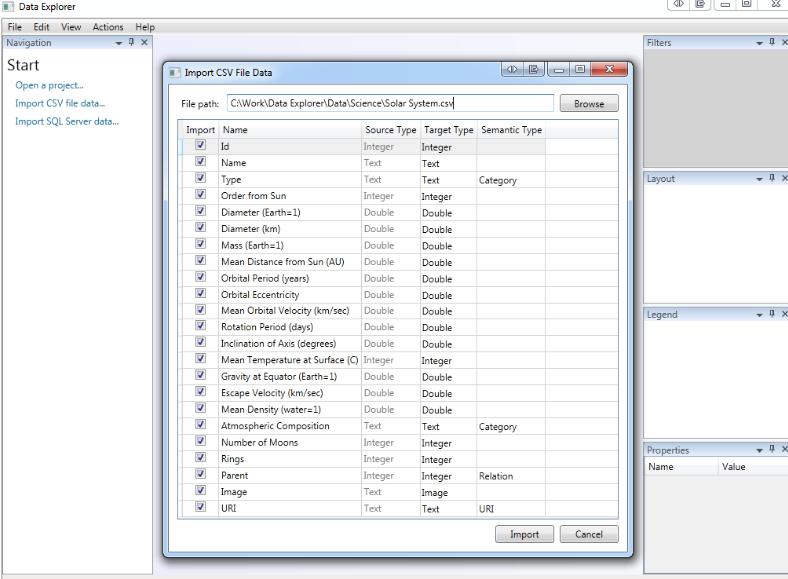Click the auto-hide pin on Layout panel

click(x=772, y=178)
